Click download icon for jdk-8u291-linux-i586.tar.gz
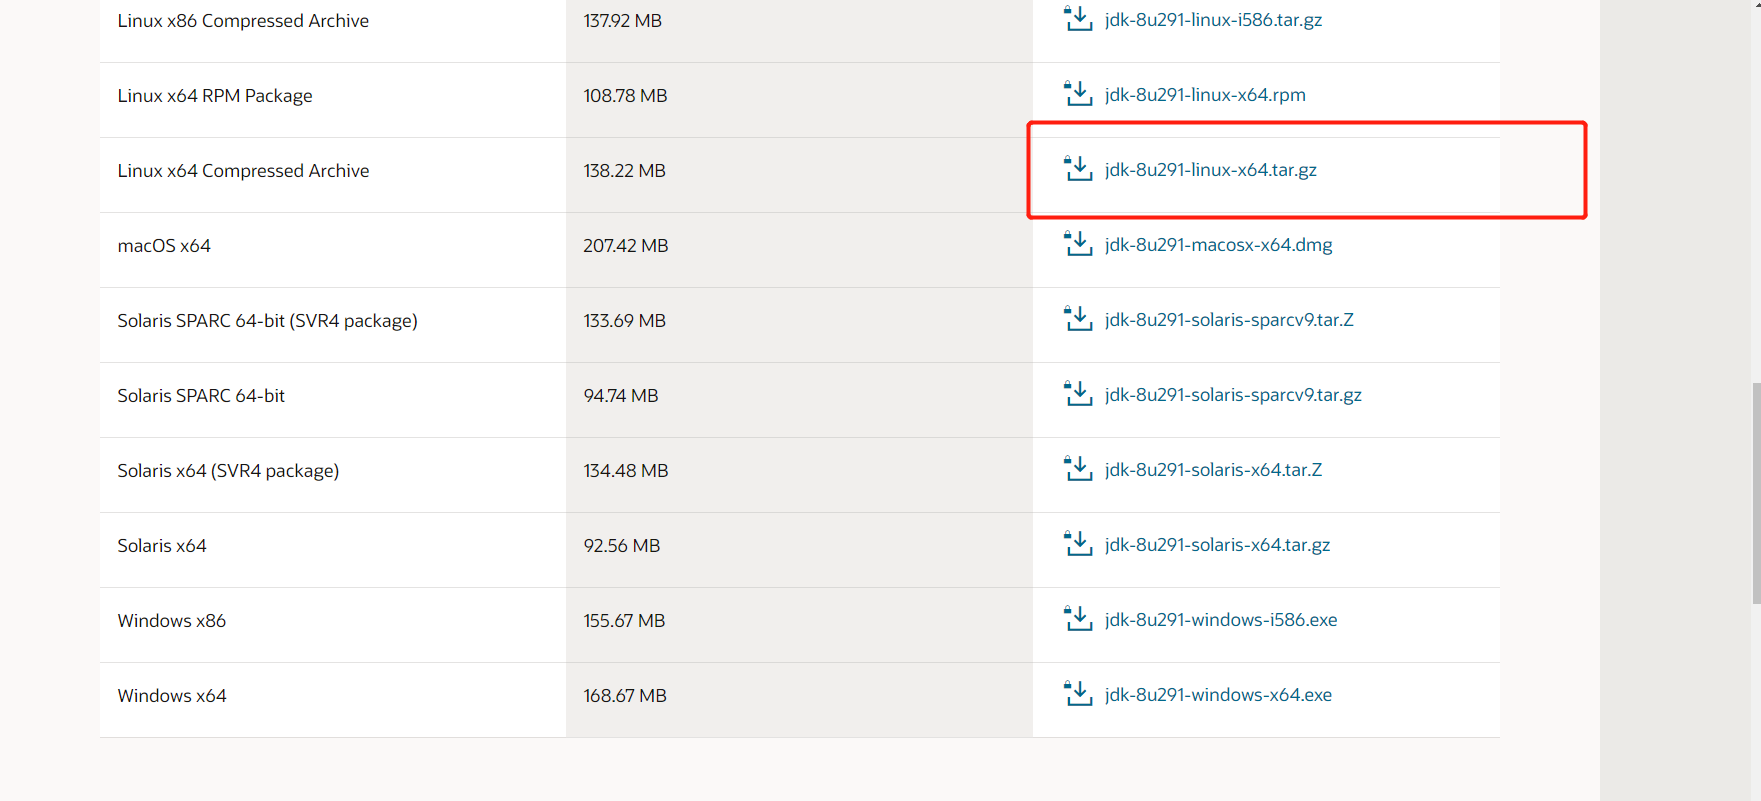Viewport: 1761px width, 801px height. [x=1078, y=18]
